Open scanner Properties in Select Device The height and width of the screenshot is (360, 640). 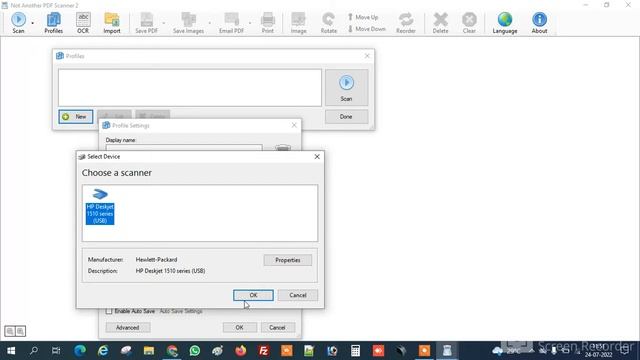click(x=288, y=260)
